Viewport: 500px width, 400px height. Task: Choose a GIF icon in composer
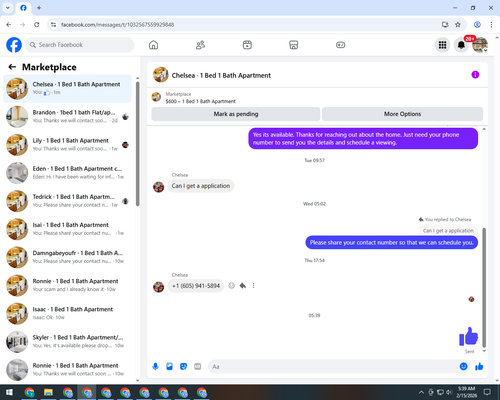point(198,367)
